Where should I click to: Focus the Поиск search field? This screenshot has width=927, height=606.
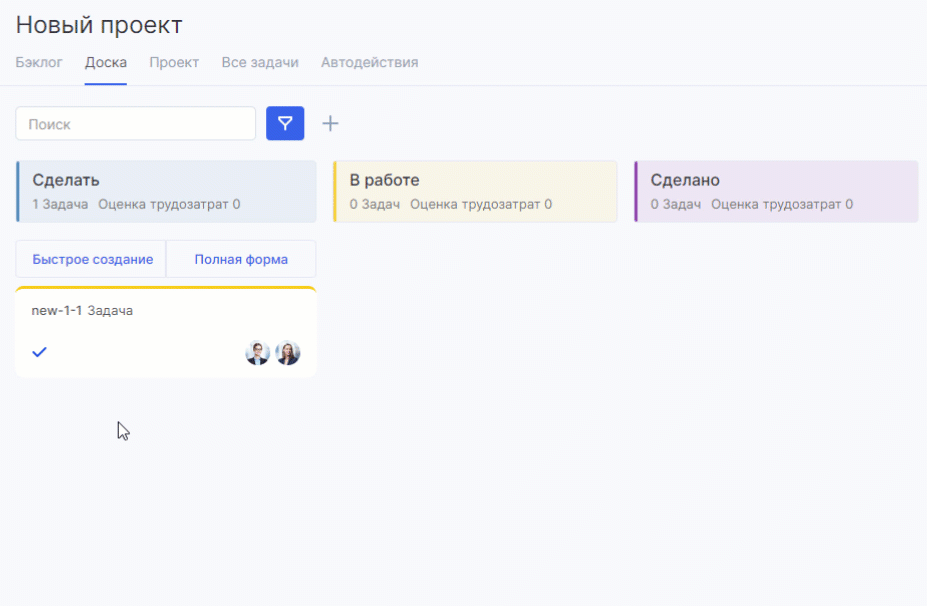[x=135, y=124]
